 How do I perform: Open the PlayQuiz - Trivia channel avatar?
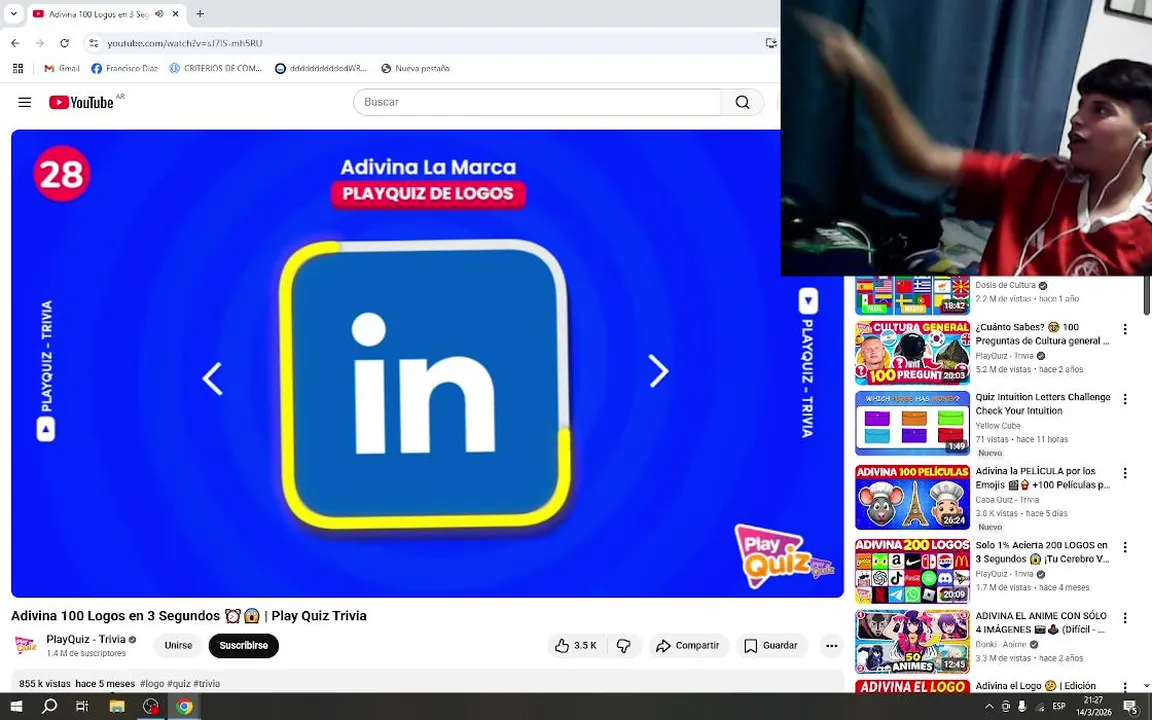point(26,645)
